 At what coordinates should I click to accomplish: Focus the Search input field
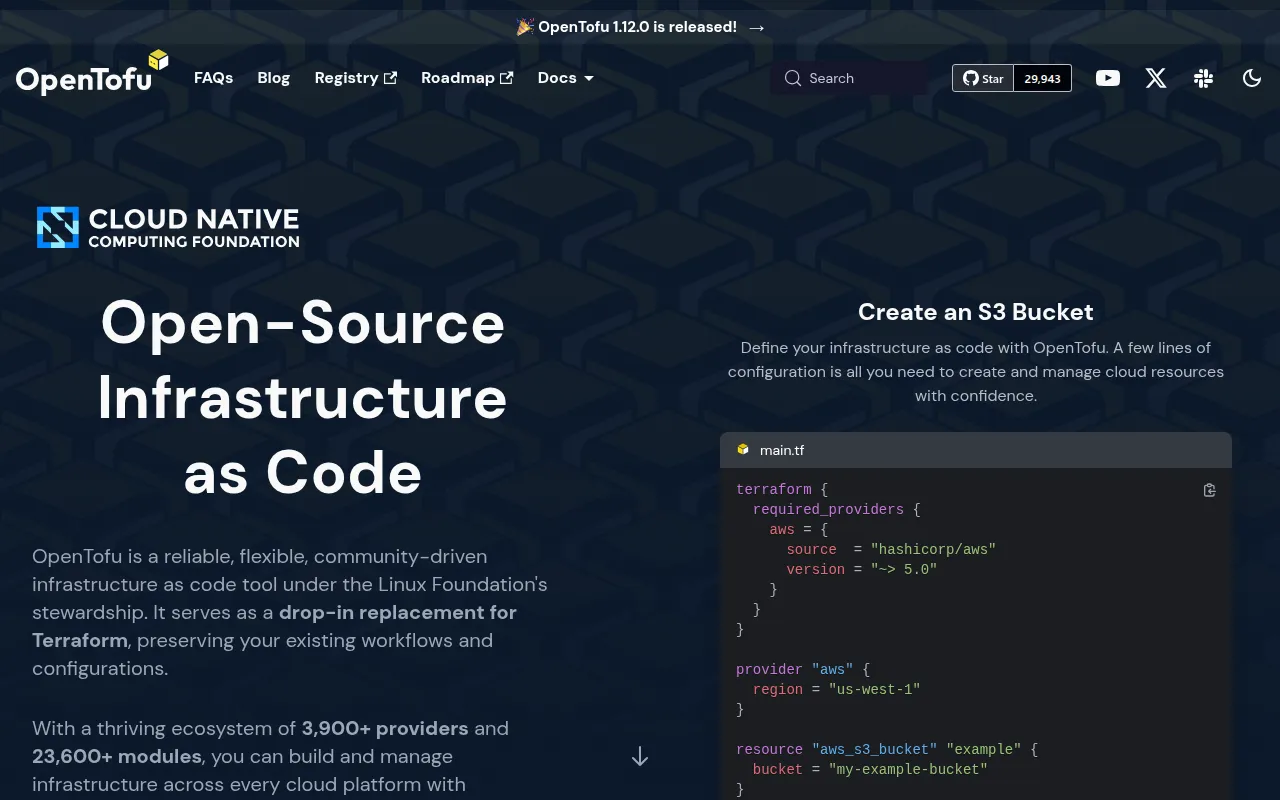849,78
